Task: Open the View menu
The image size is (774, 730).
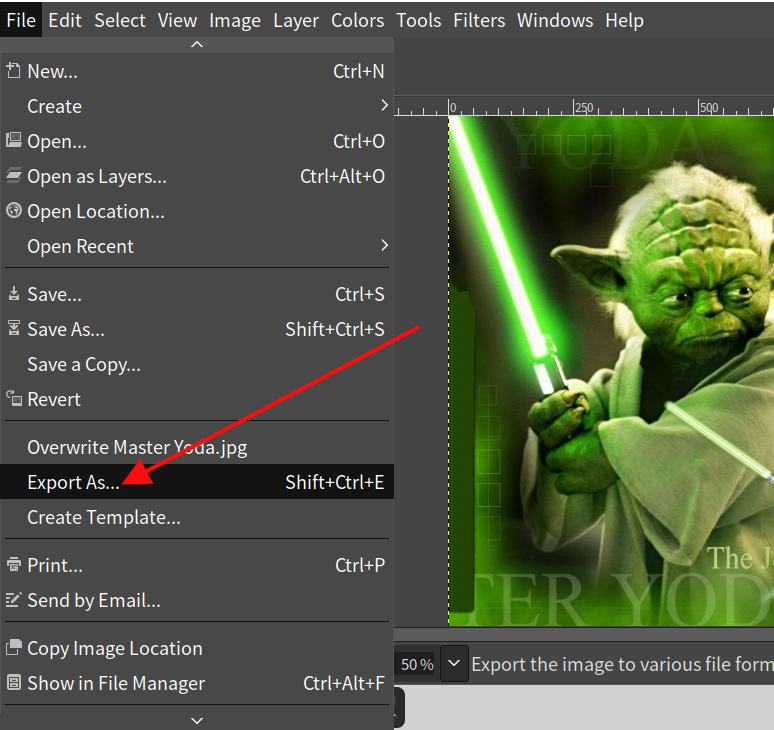Action: [x=177, y=20]
